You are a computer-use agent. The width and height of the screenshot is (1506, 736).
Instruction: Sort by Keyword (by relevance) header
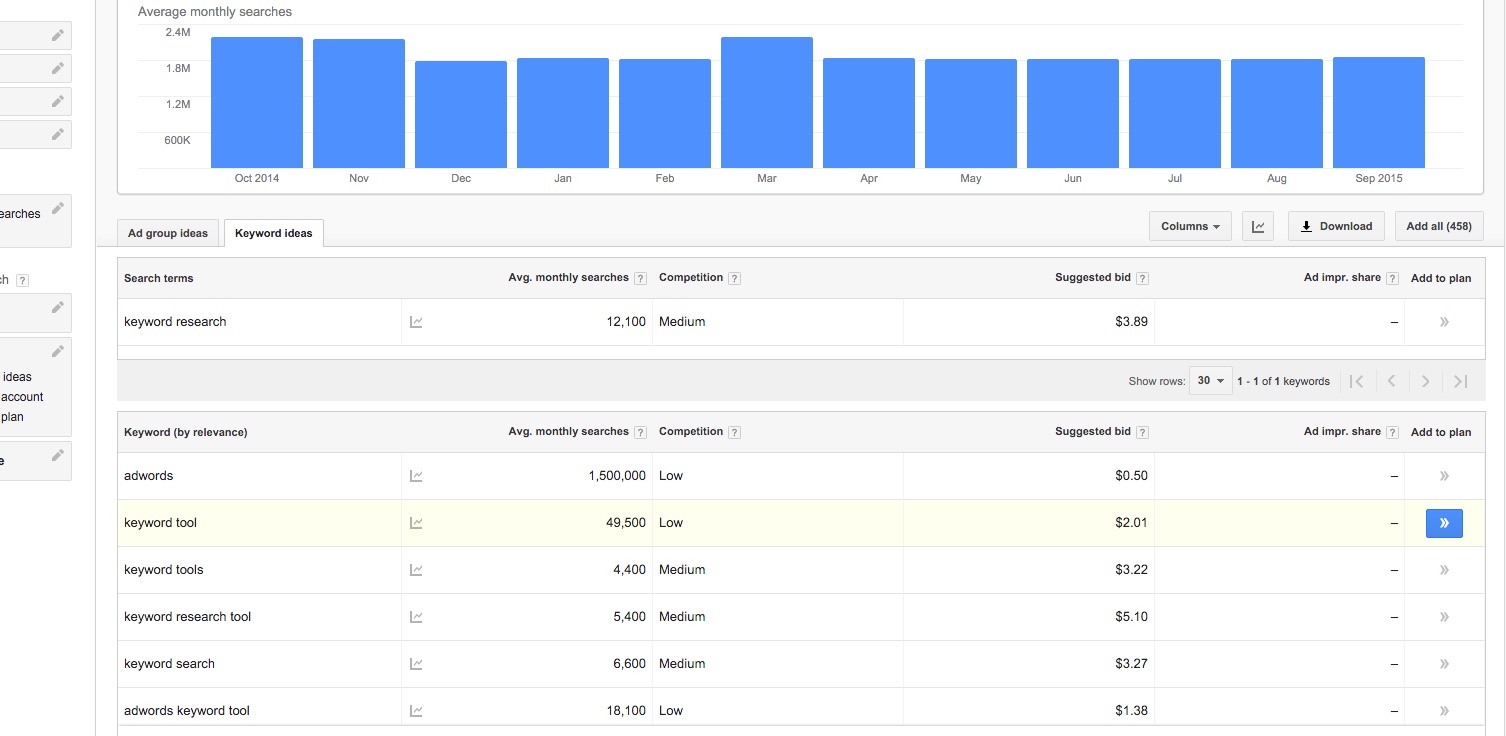186,433
